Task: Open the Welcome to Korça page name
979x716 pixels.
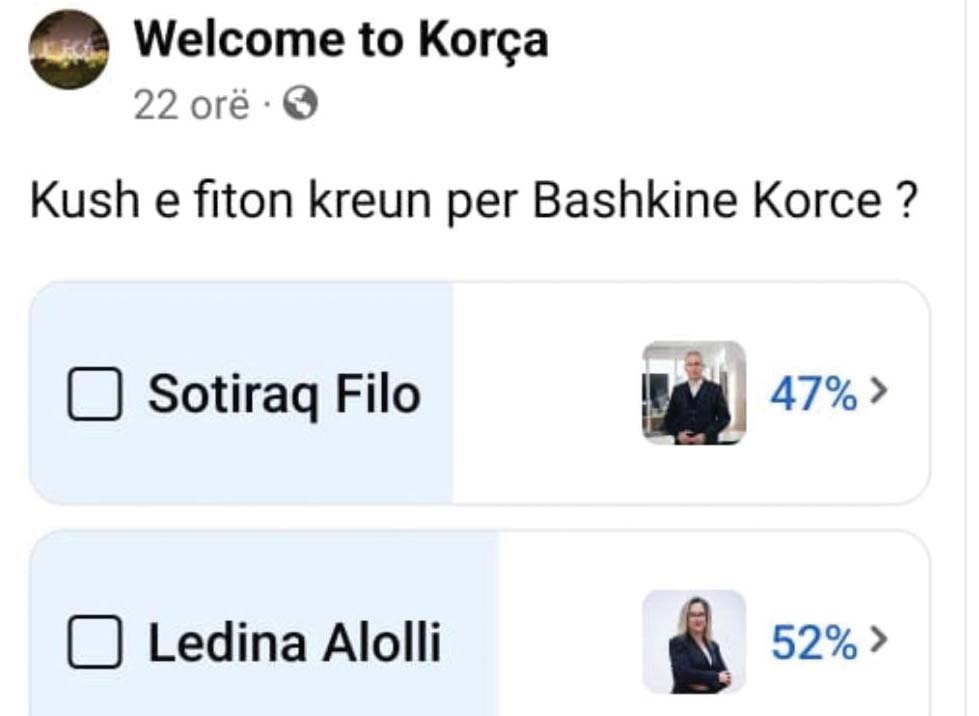Action: pyautogui.click(x=340, y=40)
